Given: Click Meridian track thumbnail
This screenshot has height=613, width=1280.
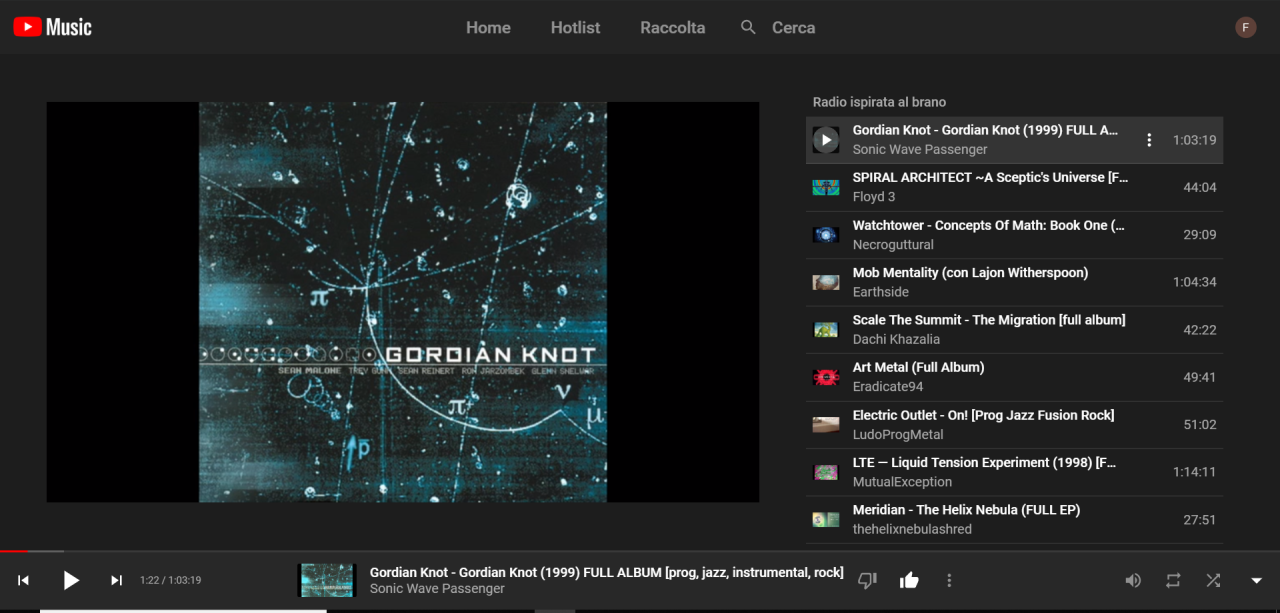Looking at the screenshot, I should [826, 520].
